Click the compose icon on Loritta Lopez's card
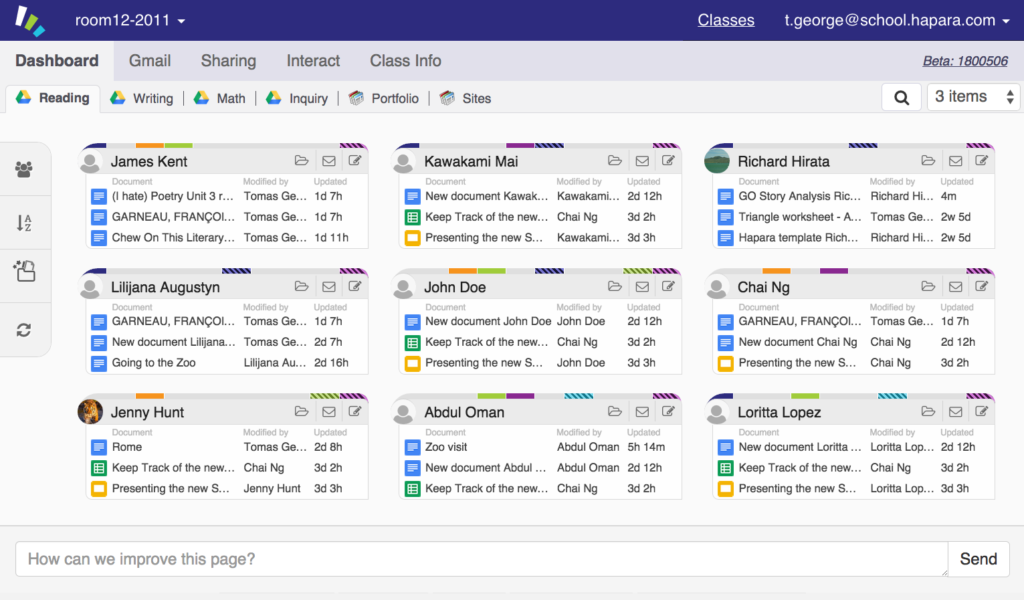 [x=981, y=411]
